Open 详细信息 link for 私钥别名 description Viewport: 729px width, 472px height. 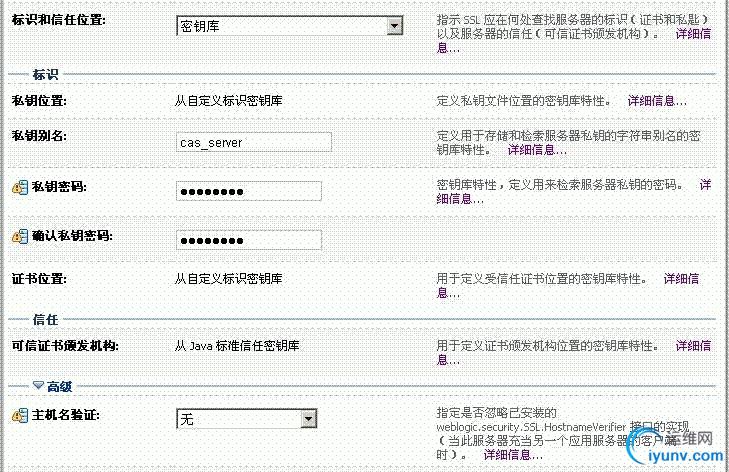537,150
